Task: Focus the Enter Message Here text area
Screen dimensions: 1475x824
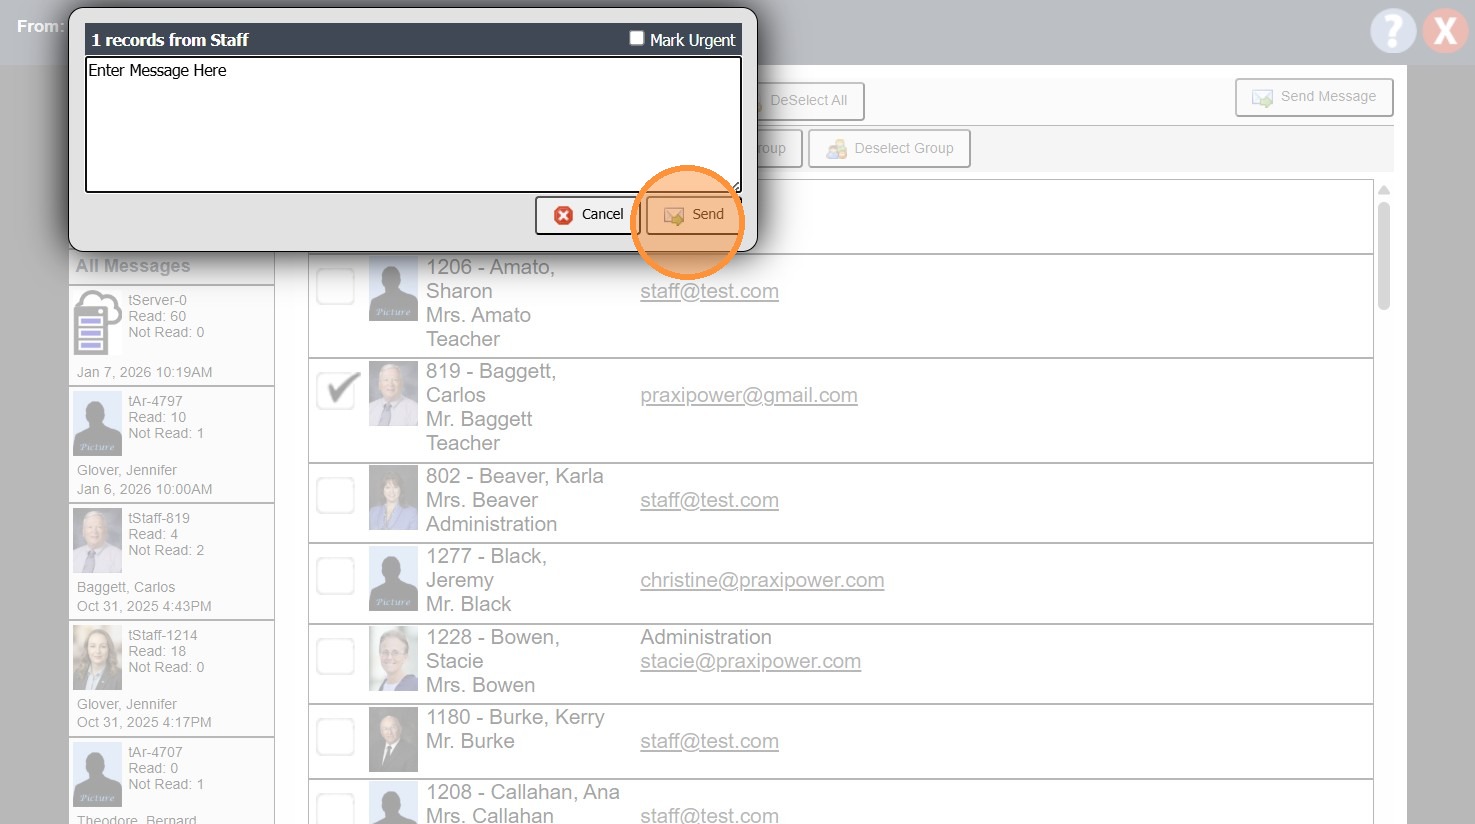Action: coord(413,124)
